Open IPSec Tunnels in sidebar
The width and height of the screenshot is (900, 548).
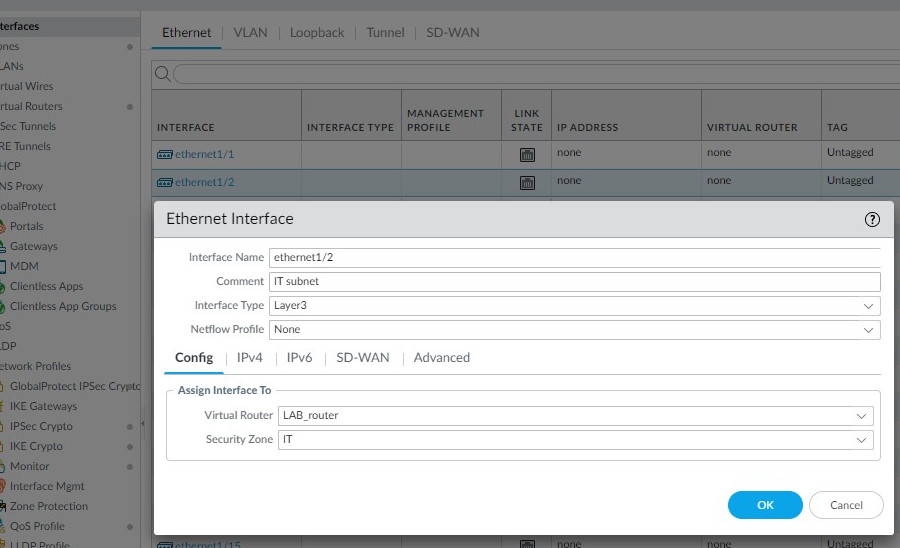(x=28, y=126)
